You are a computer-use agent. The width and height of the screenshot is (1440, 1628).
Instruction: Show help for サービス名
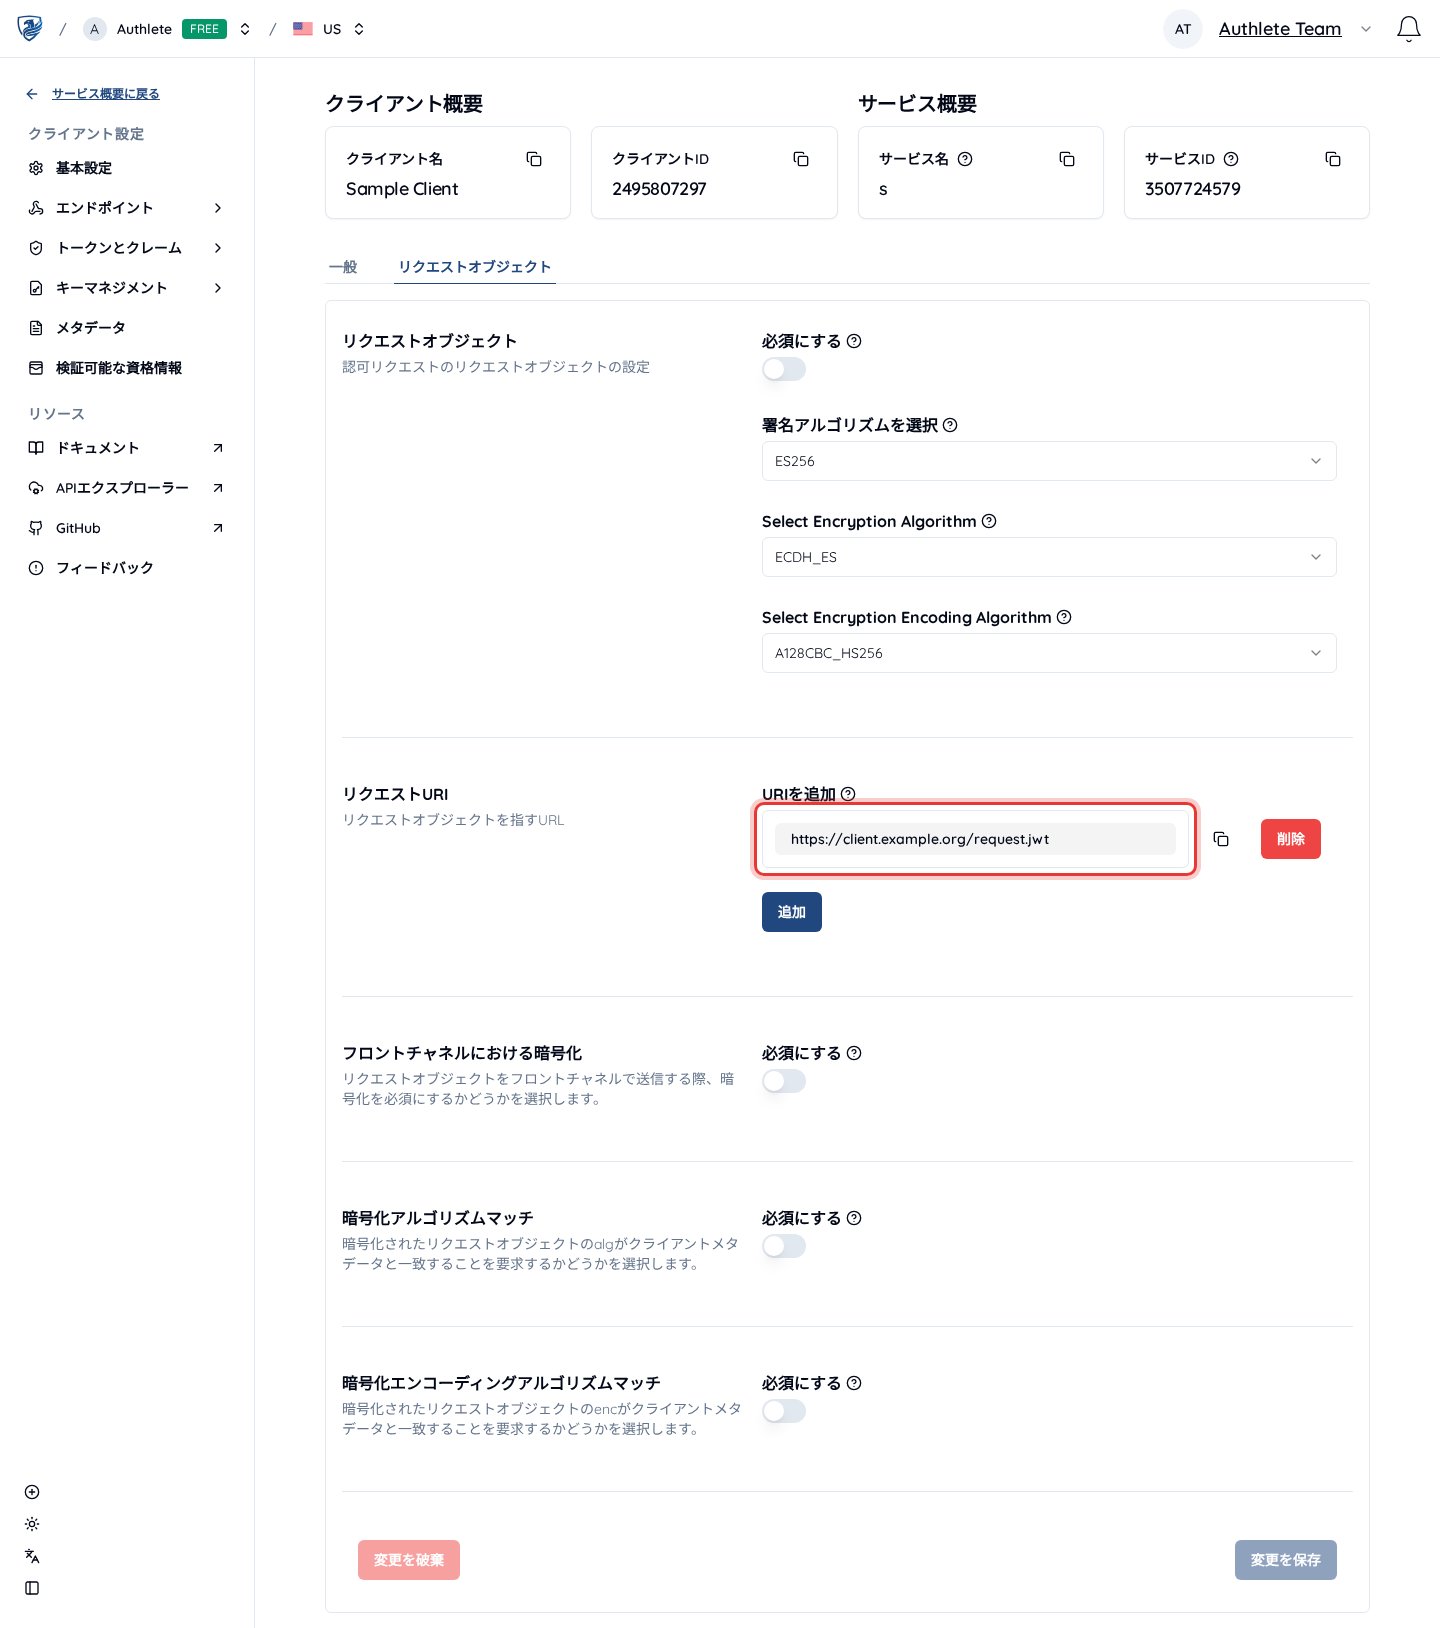(965, 159)
